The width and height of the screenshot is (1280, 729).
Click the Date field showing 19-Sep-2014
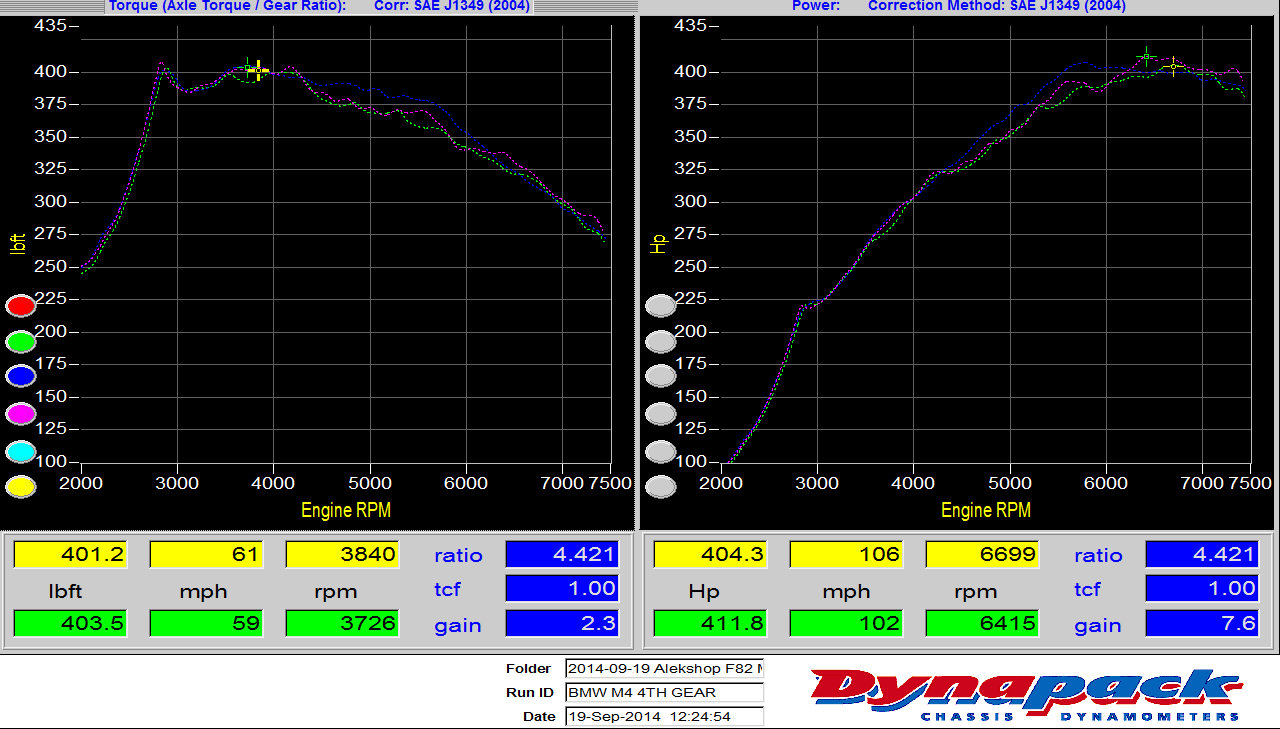coord(663,716)
